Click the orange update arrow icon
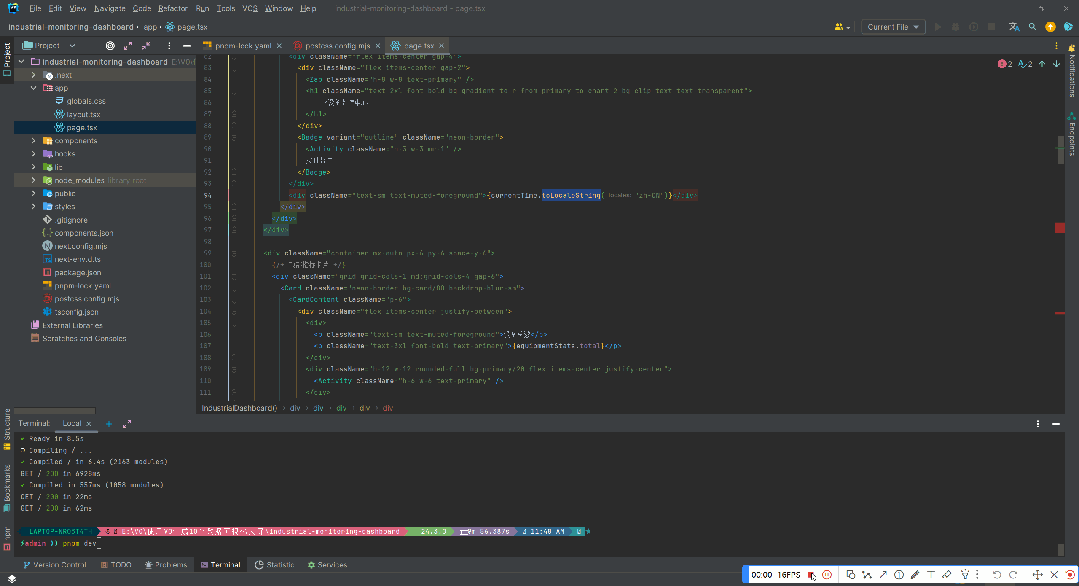1079x586 pixels. [1050, 27]
